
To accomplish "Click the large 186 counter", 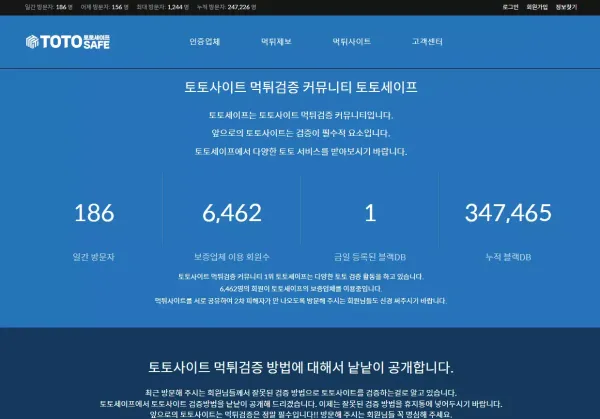I will point(94,213).
